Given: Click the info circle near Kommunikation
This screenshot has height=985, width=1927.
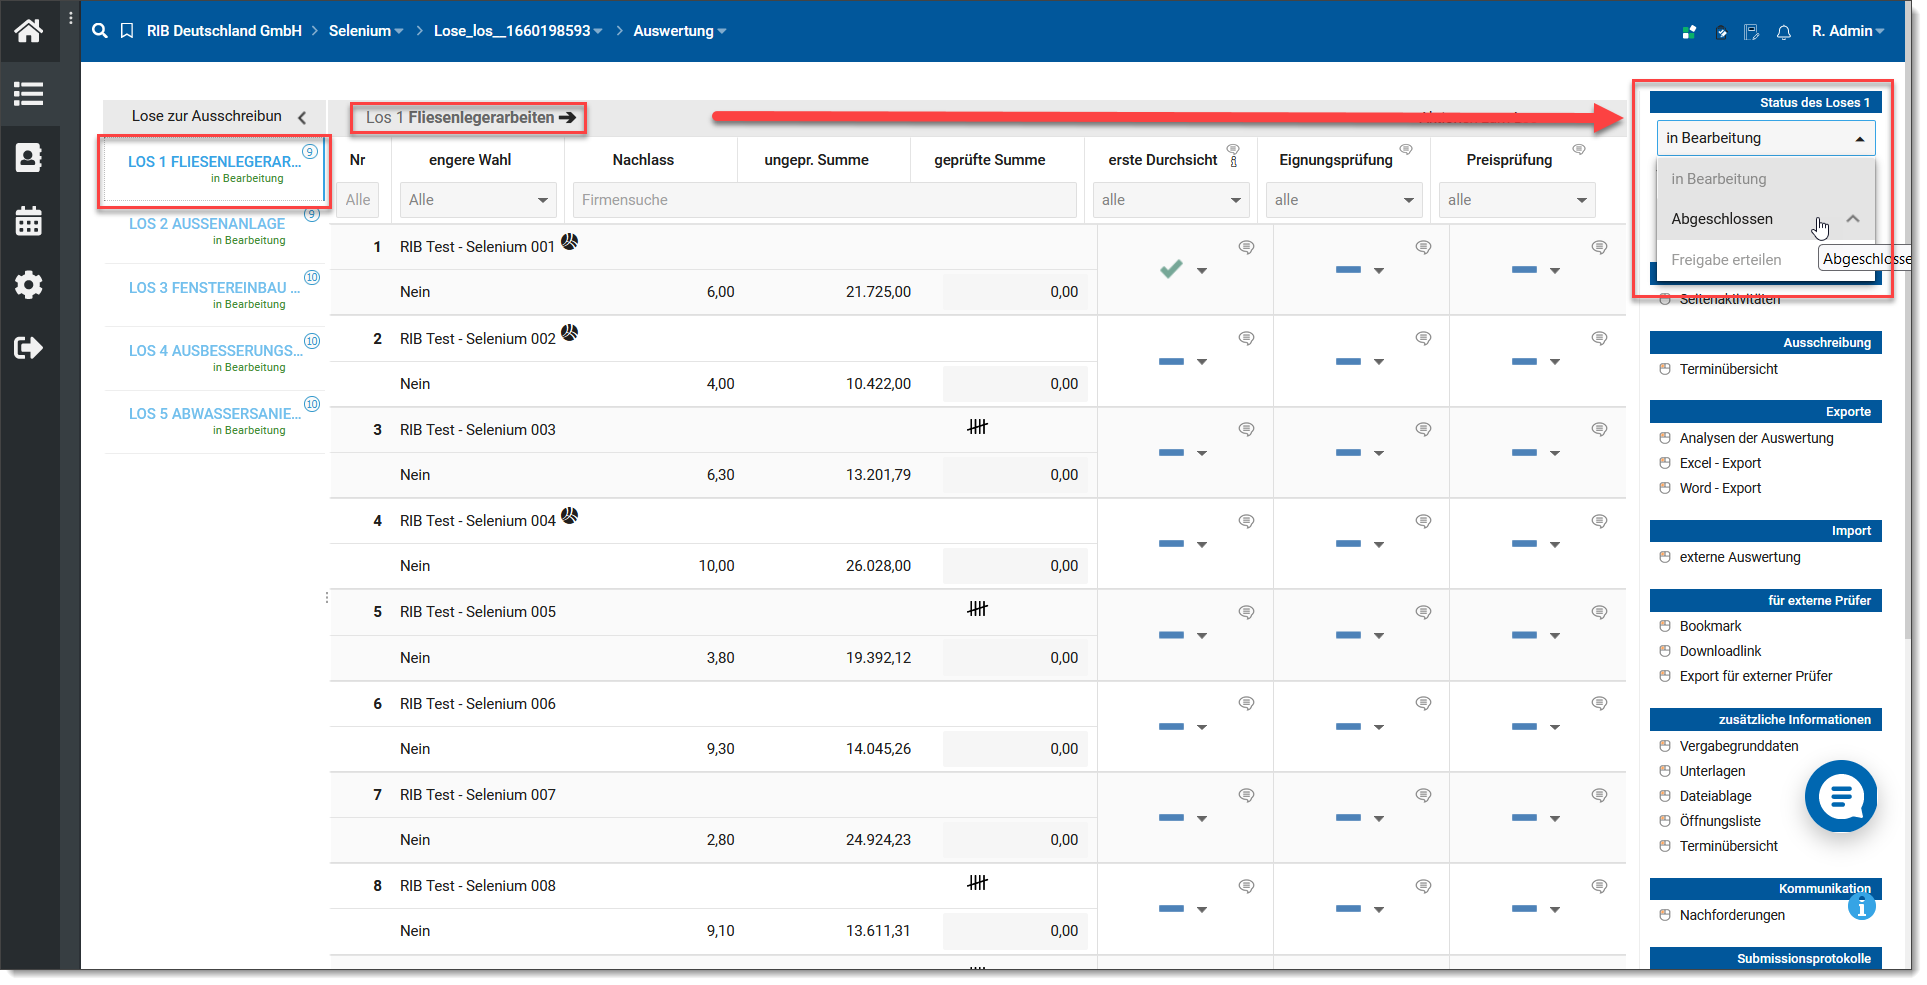Looking at the screenshot, I should pos(1861,907).
